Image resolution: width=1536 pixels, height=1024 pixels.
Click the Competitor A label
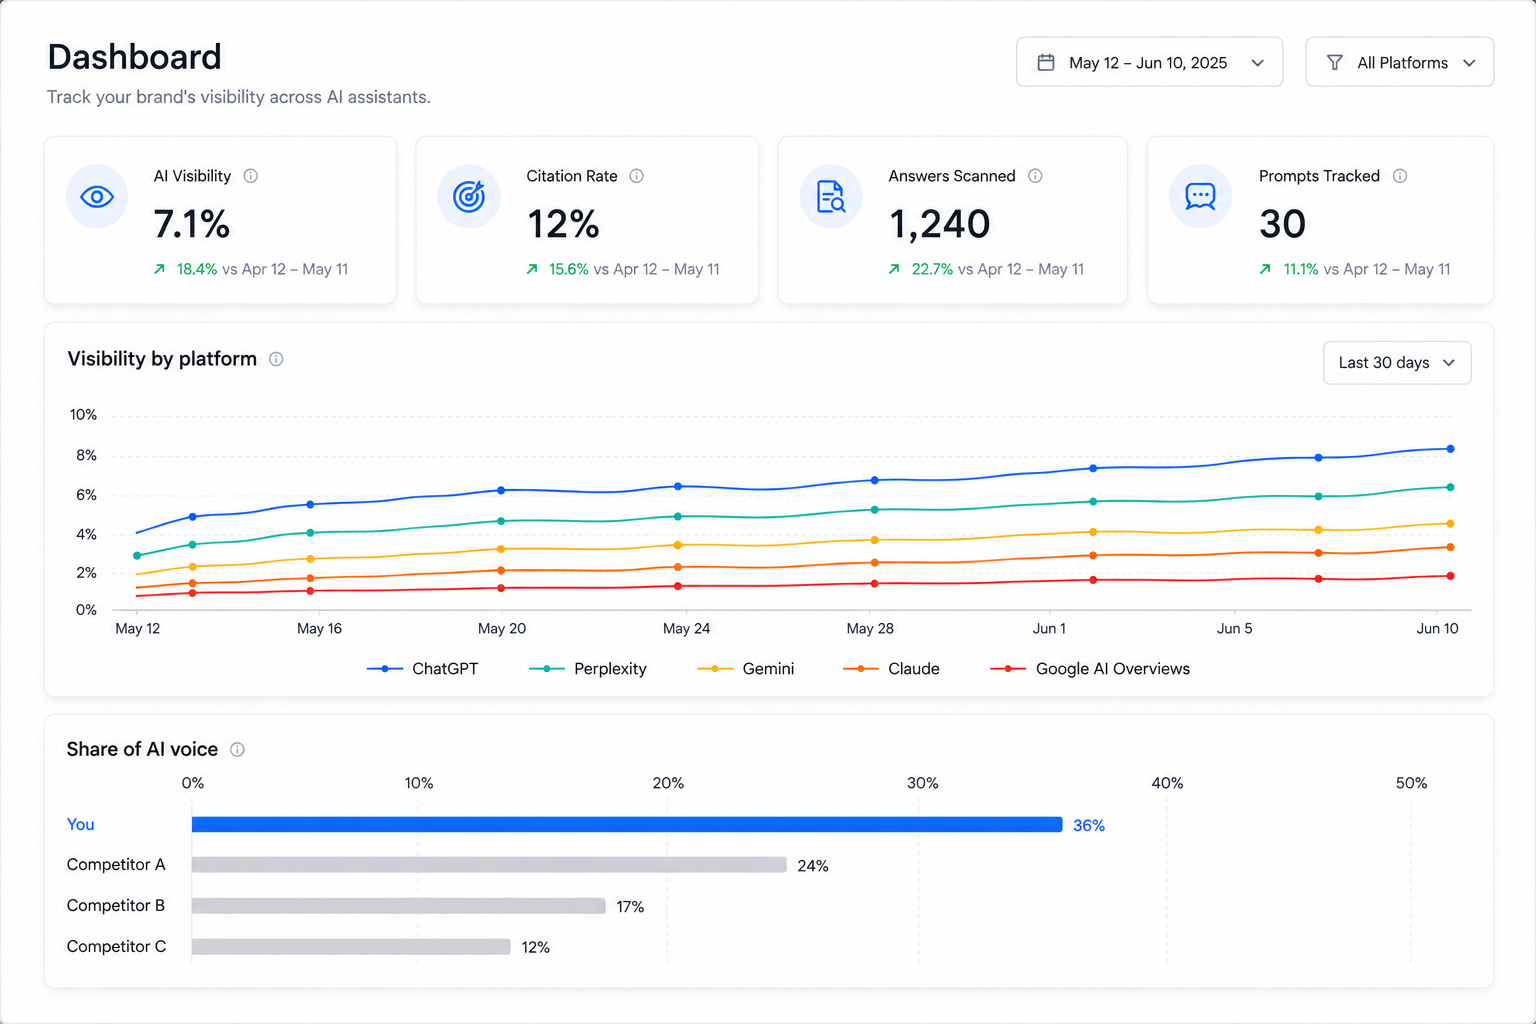[116, 865]
